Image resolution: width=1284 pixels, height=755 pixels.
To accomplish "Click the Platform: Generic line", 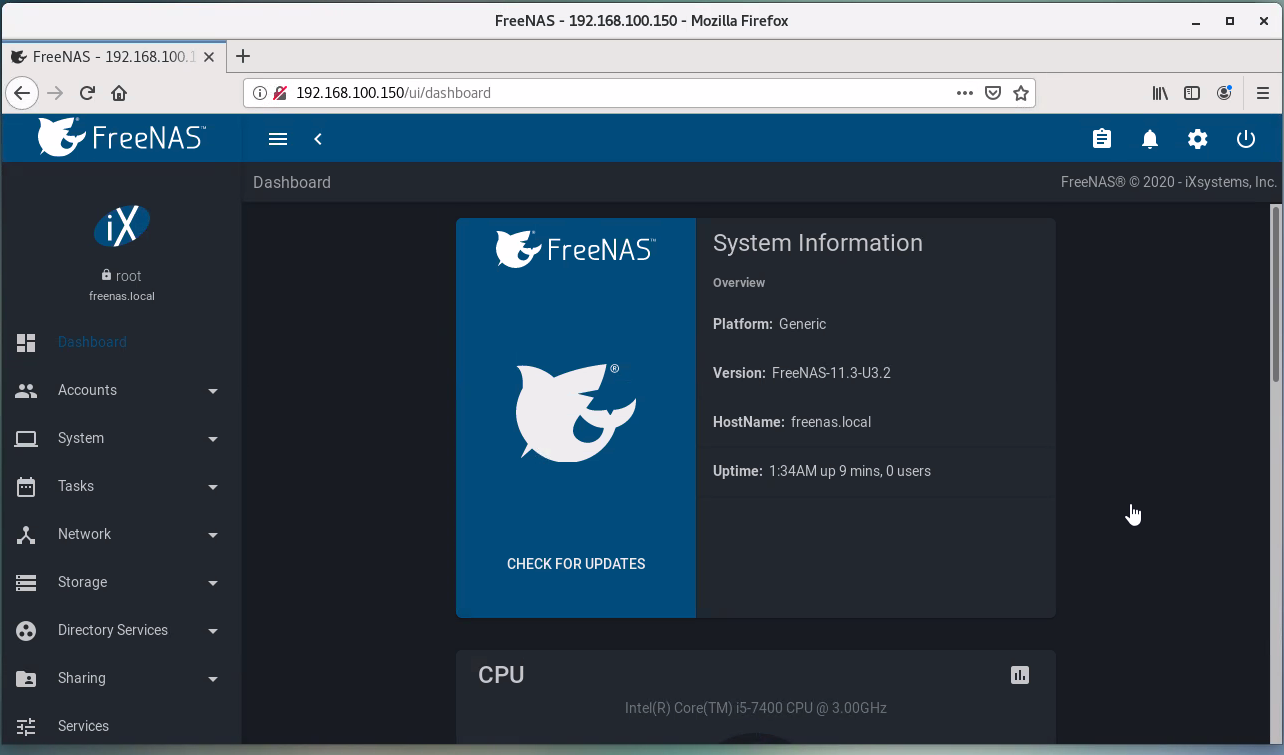I will (769, 324).
